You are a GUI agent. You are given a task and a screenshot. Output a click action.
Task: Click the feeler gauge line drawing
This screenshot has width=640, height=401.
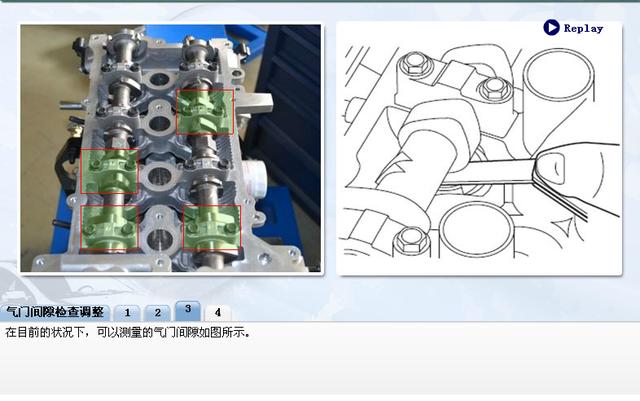pyautogui.click(x=479, y=148)
